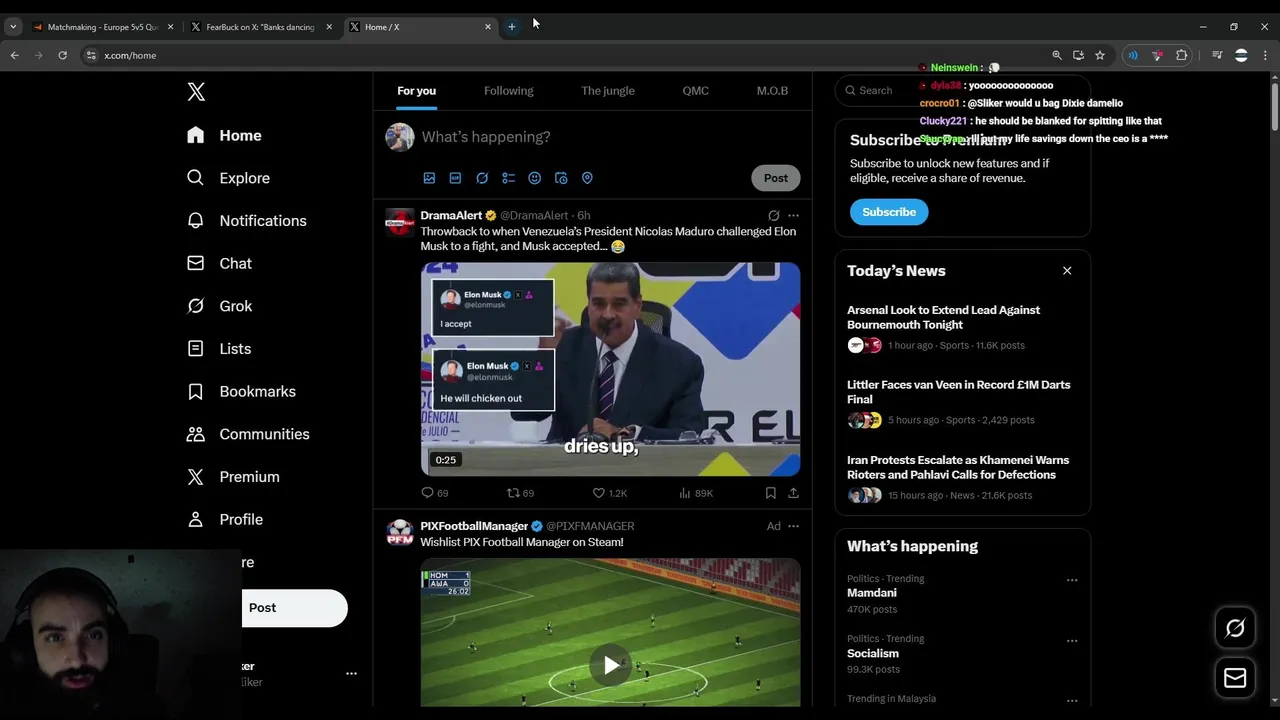Open Explore in the left navigation
Viewport: 1280px width, 720px height.
point(228,178)
